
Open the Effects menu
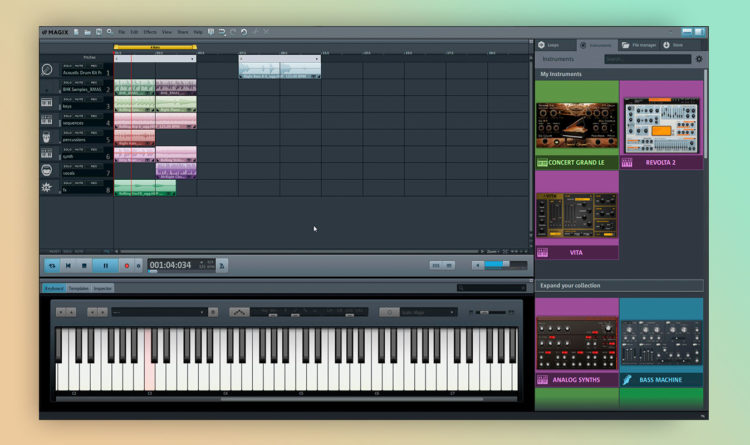tap(150, 32)
